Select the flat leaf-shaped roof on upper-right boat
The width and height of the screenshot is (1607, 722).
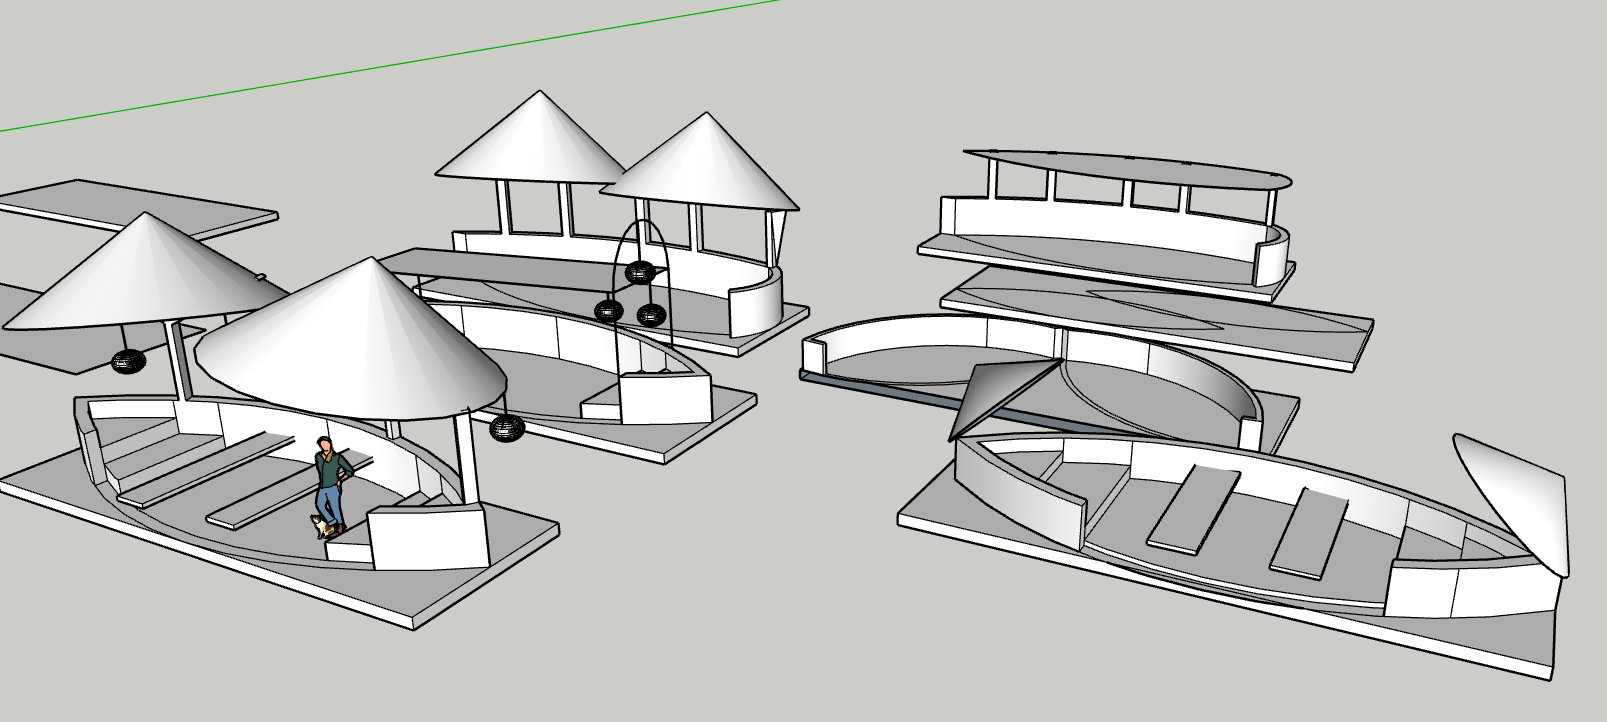point(1128,169)
